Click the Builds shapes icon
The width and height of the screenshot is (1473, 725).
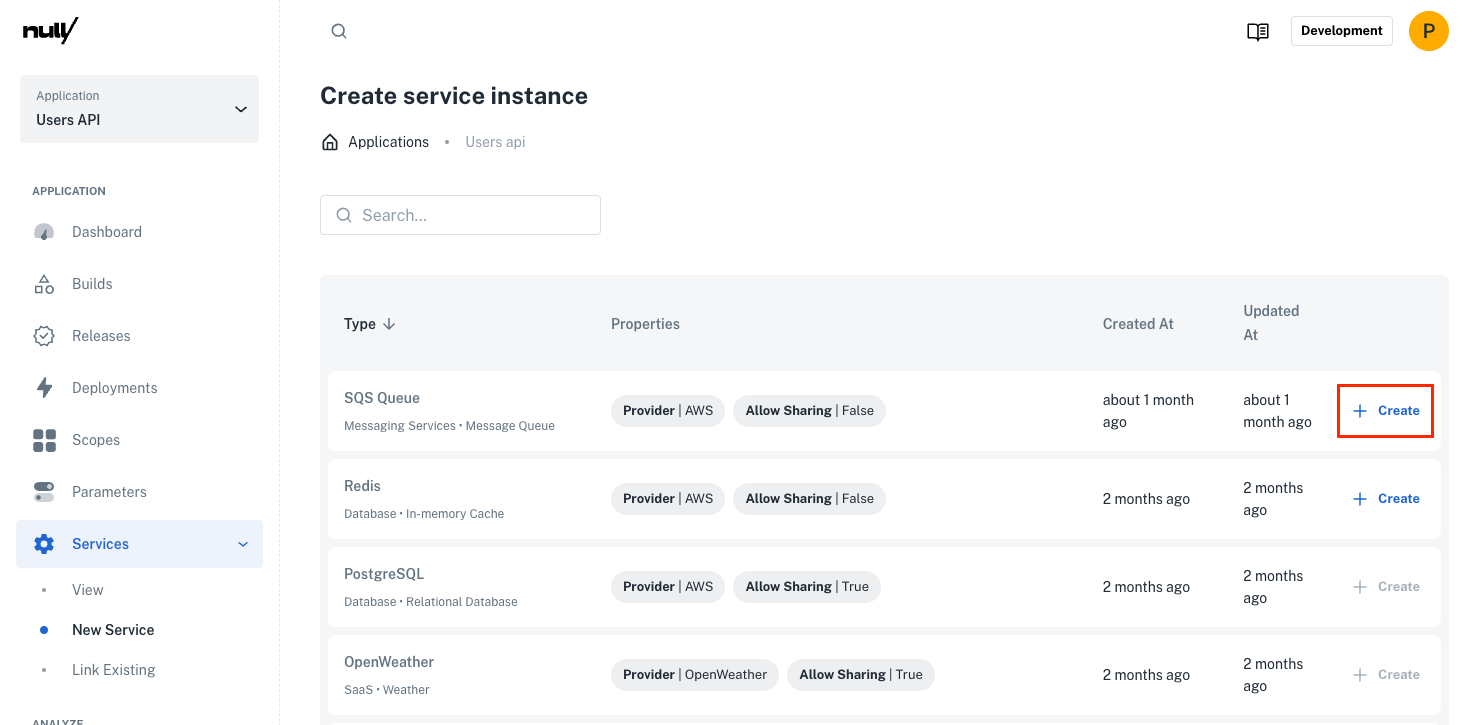44,284
